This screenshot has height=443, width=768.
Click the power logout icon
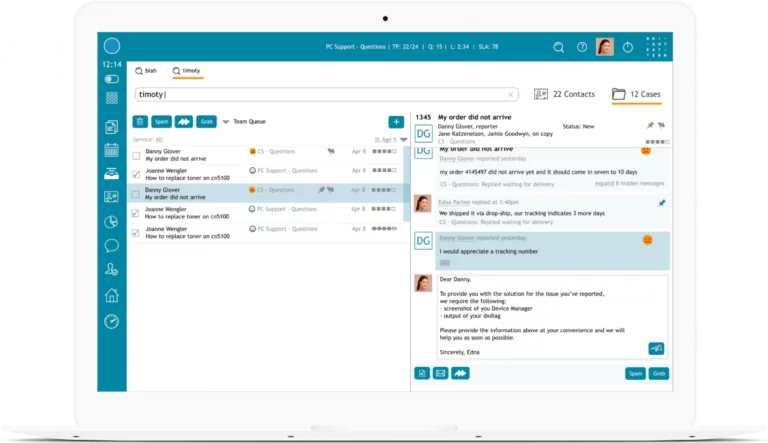[x=628, y=47]
